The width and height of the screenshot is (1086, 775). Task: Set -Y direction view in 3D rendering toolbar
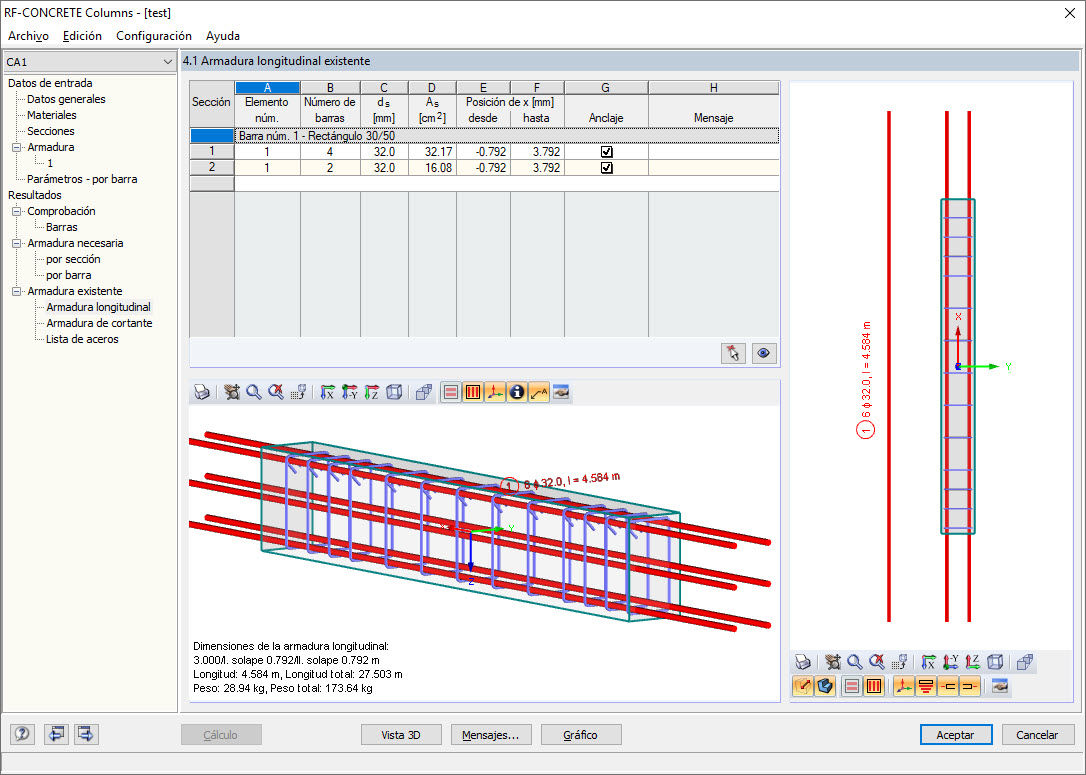pyautogui.click(x=350, y=393)
